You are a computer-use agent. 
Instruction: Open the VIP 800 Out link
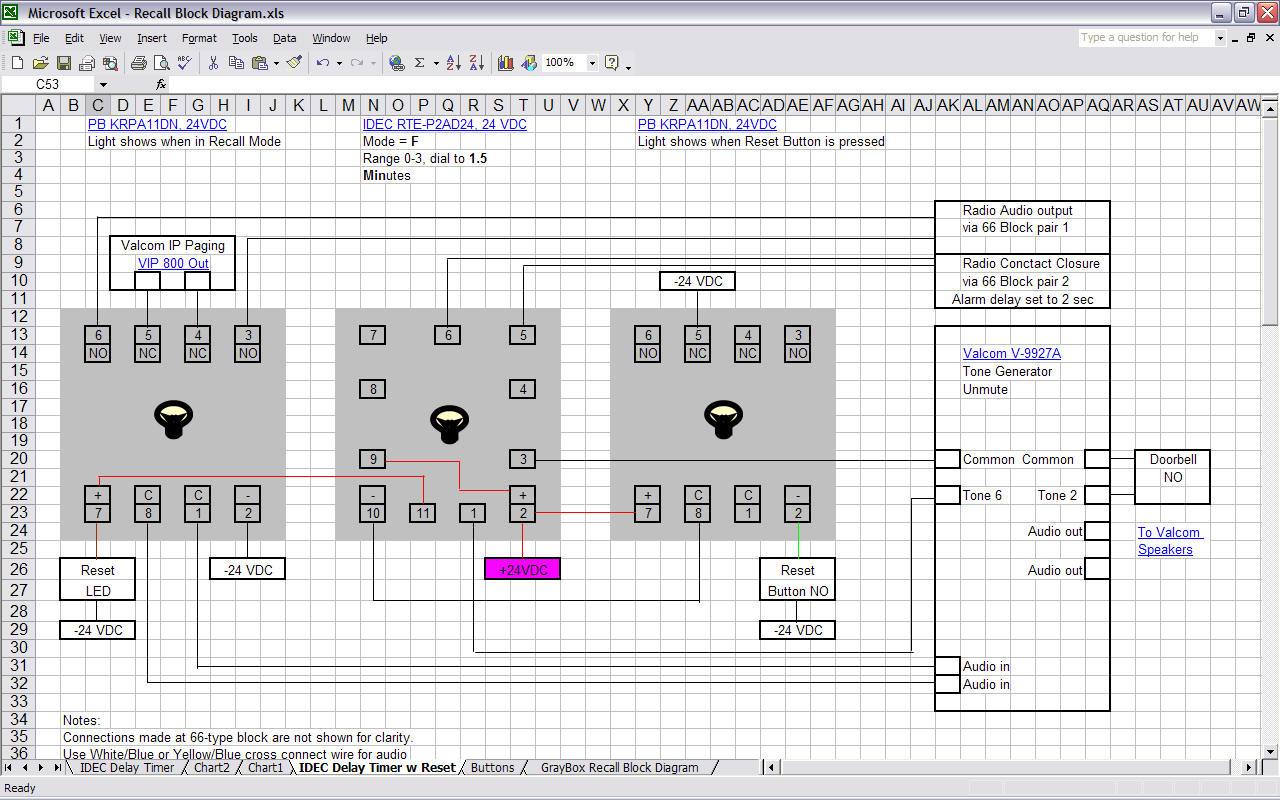coord(173,263)
